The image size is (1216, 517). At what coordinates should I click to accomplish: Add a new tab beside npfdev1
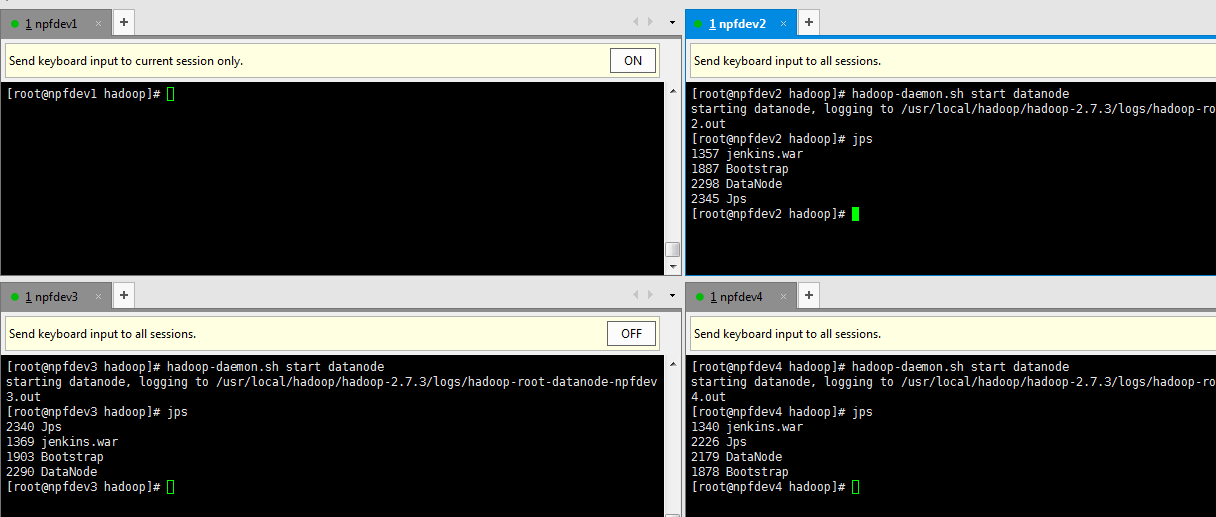tap(123, 23)
